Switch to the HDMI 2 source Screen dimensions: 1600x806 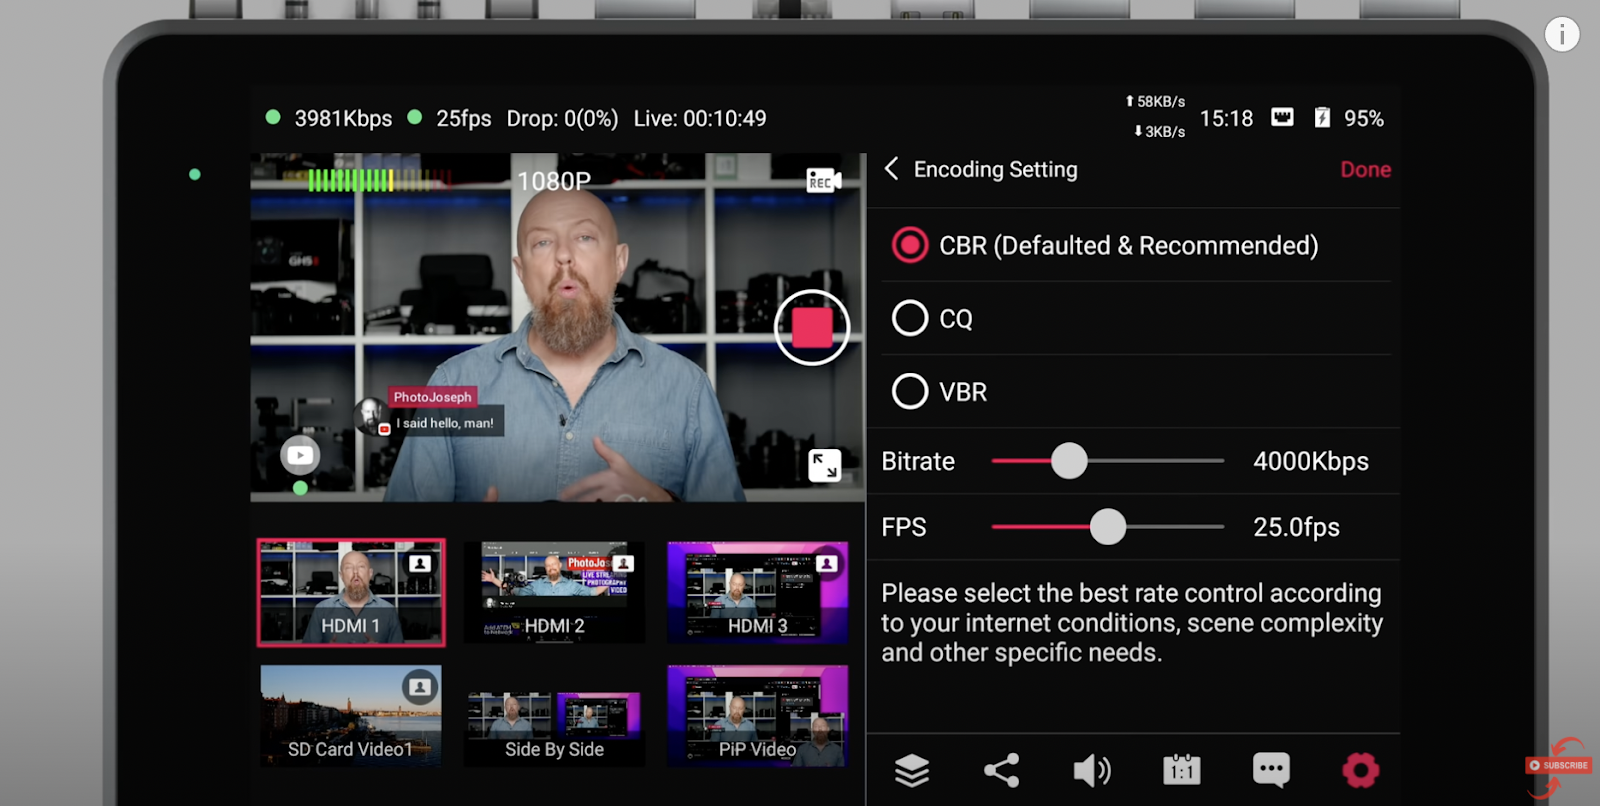tap(554, 592)
